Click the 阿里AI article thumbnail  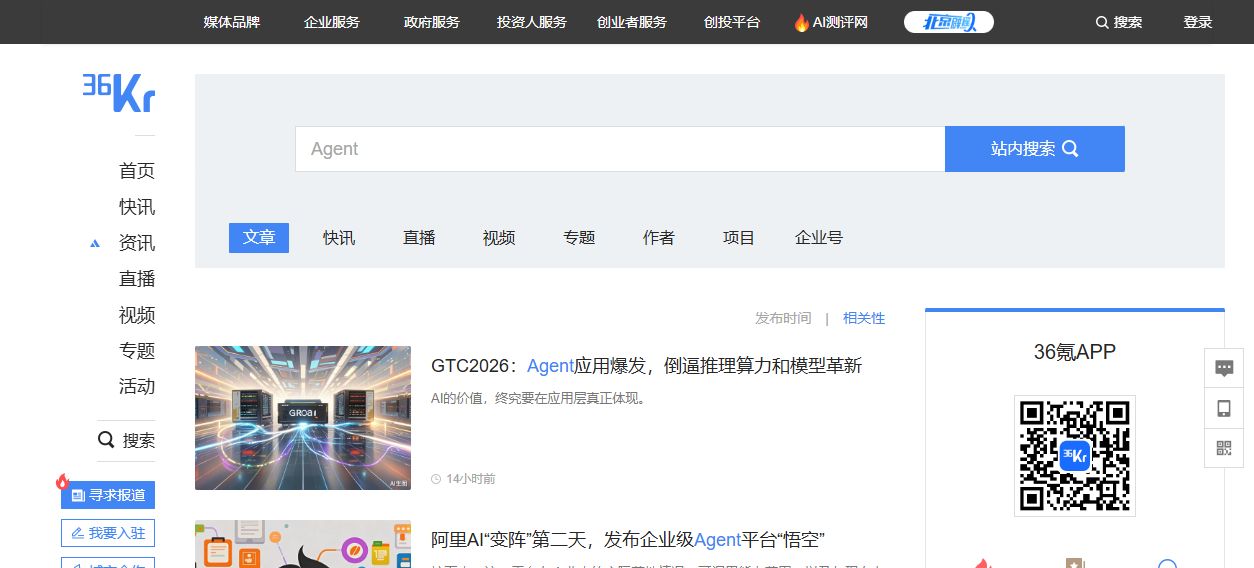[x=303, y=544]
